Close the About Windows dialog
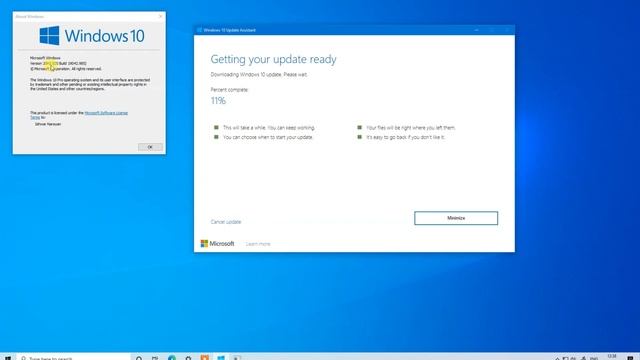 tap(160, 16)
